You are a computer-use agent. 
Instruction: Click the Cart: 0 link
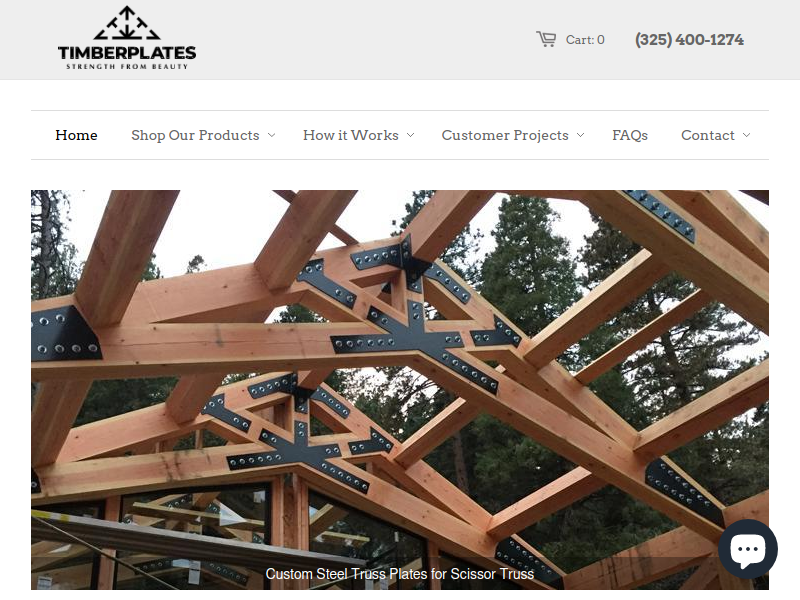pos(585,40)
